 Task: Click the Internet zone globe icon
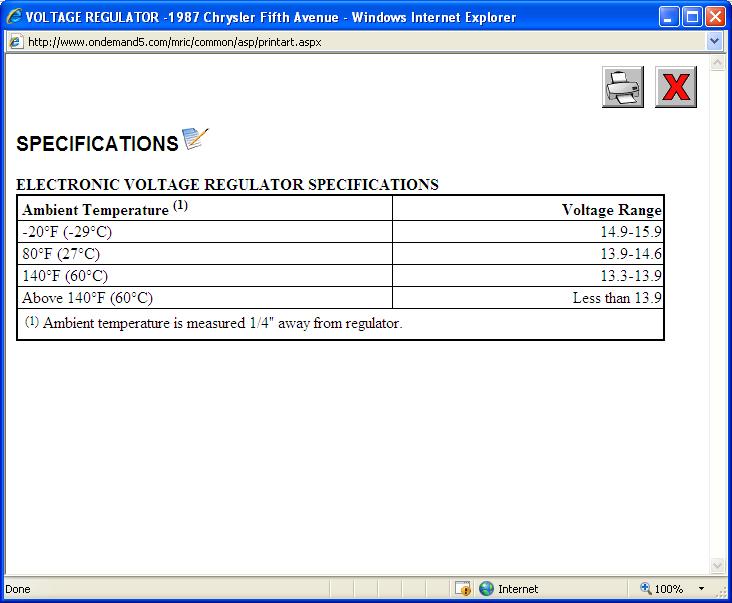486,589
